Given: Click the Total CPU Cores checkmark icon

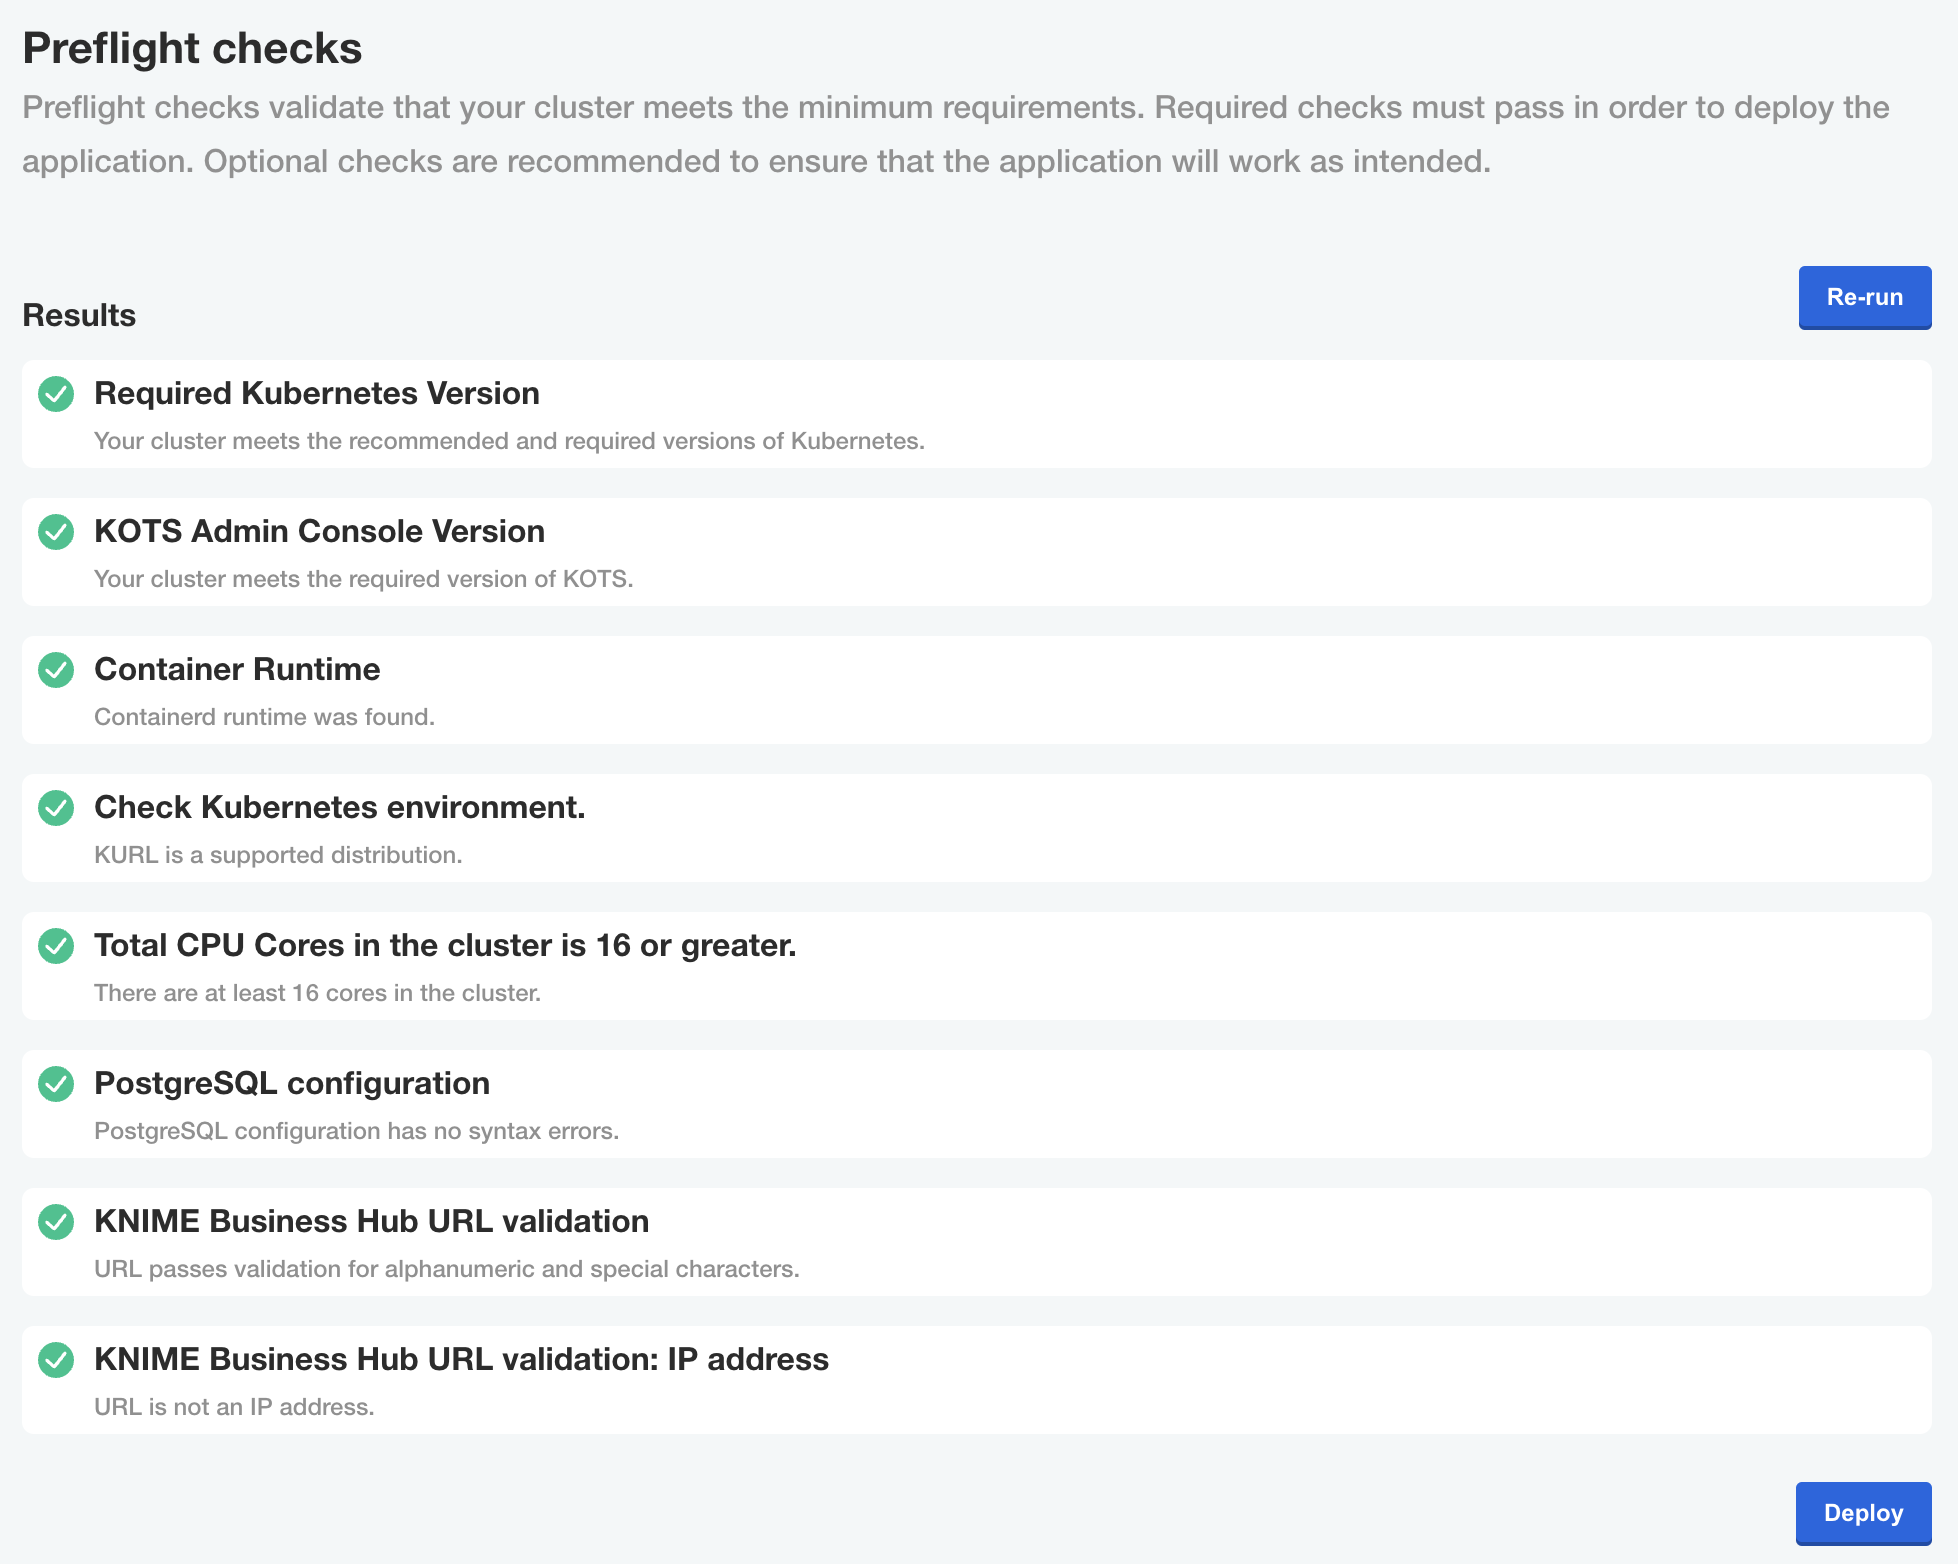Looking at the screenshot, I should 56,946.
